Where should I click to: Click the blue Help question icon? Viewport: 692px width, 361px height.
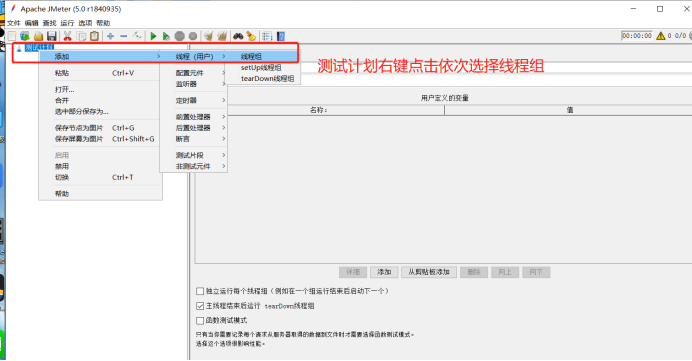tap(281, 36)
